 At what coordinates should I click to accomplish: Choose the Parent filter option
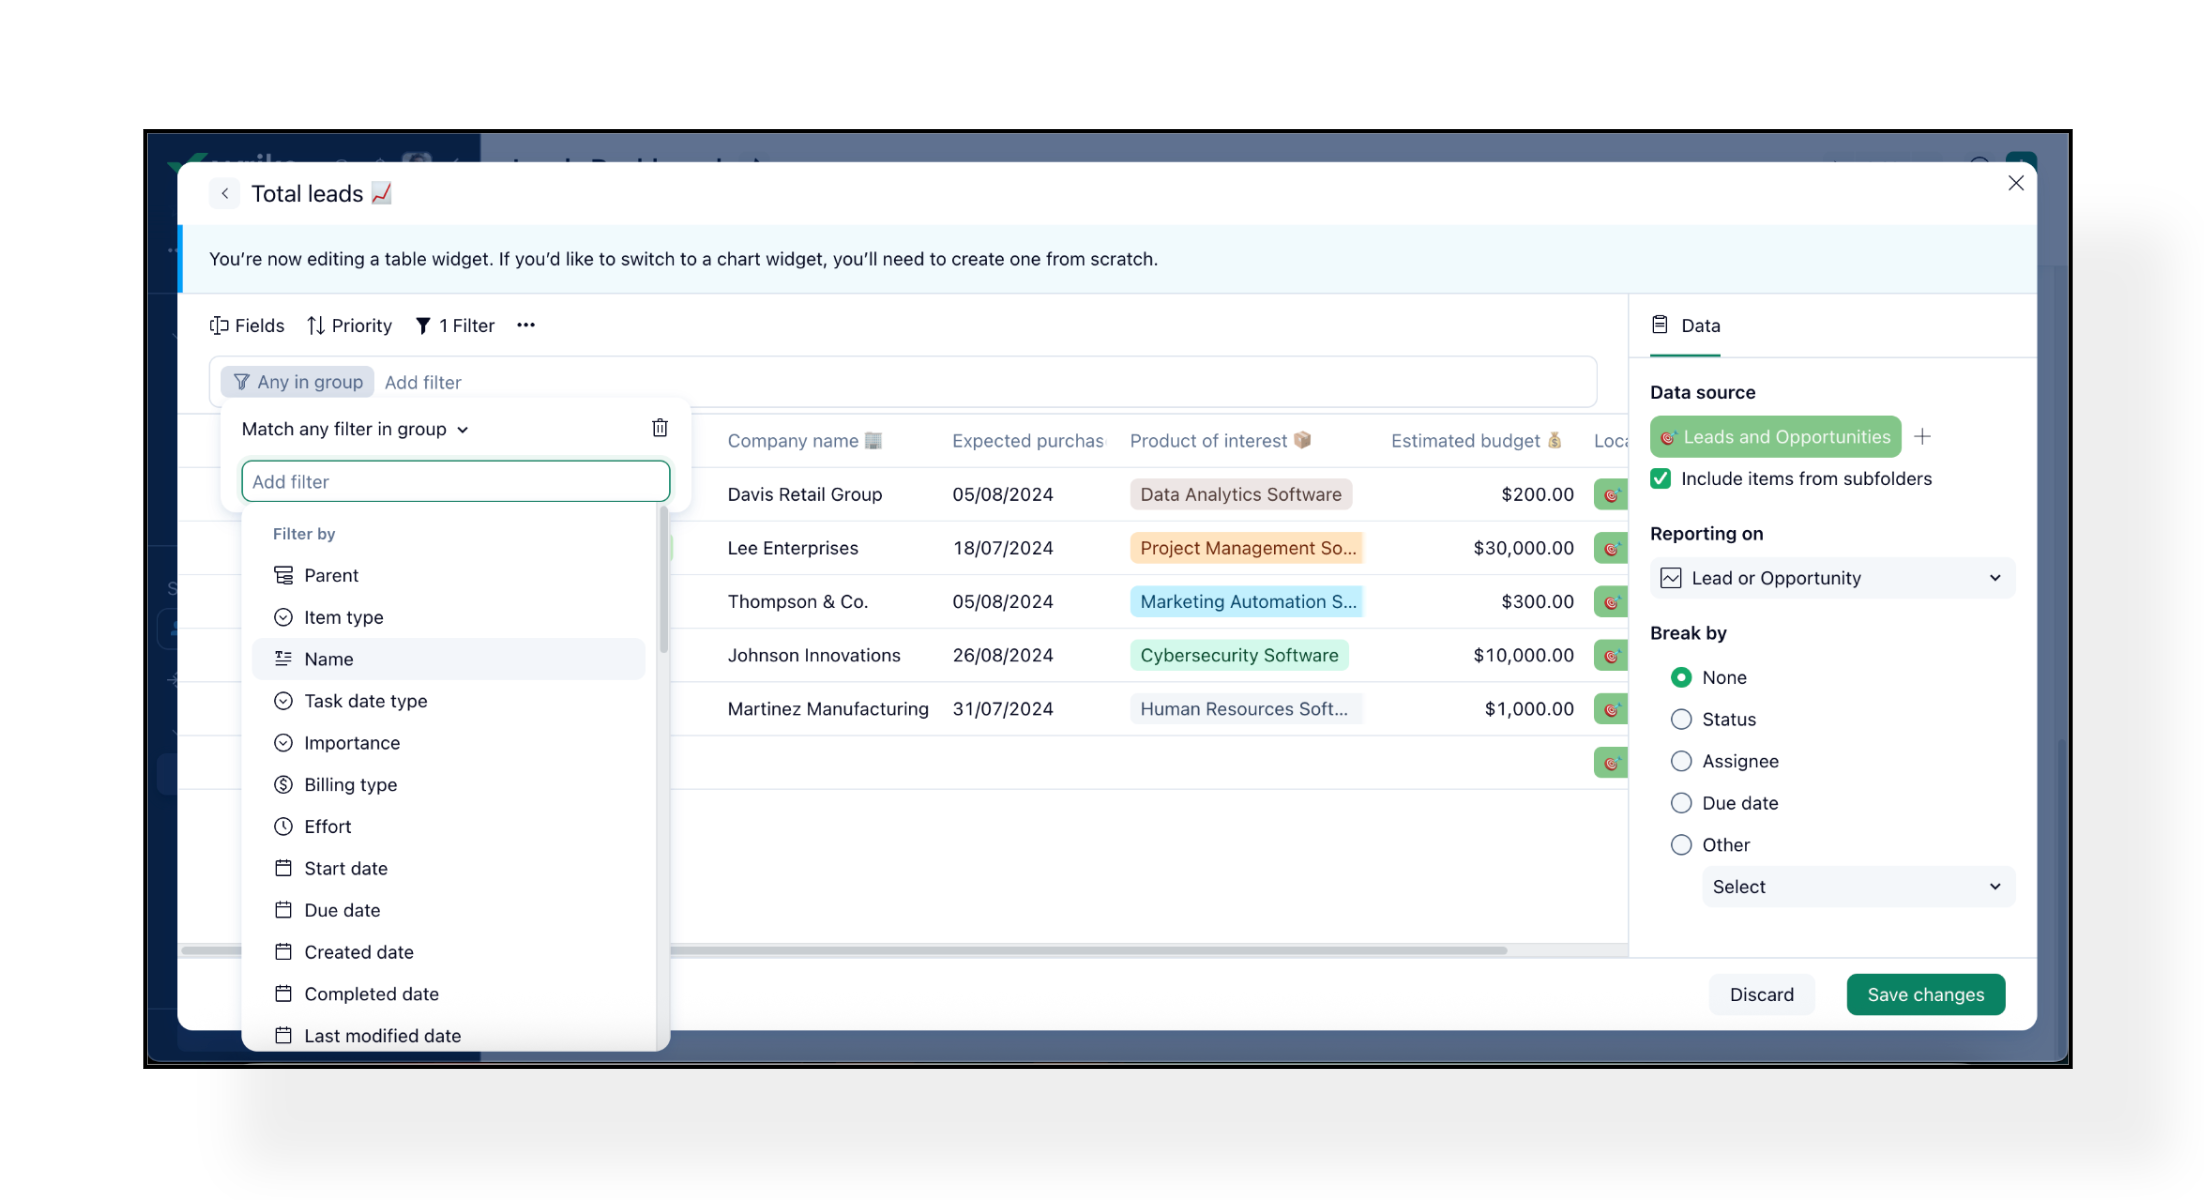449,575
